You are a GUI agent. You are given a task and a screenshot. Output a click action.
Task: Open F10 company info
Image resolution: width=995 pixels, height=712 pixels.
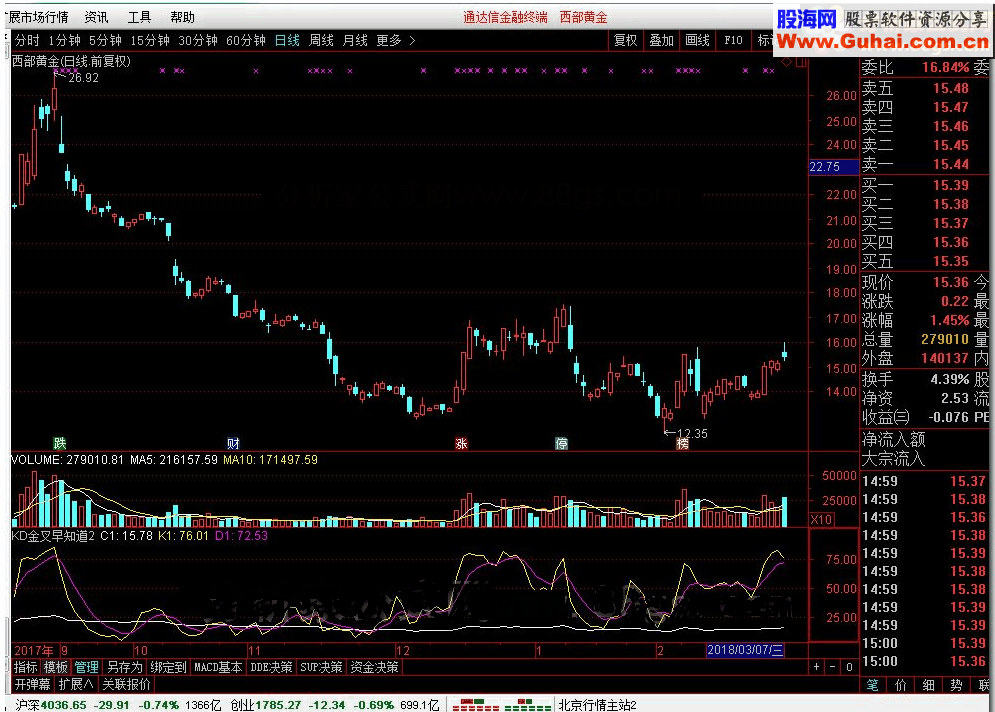(x=733, y=41)
